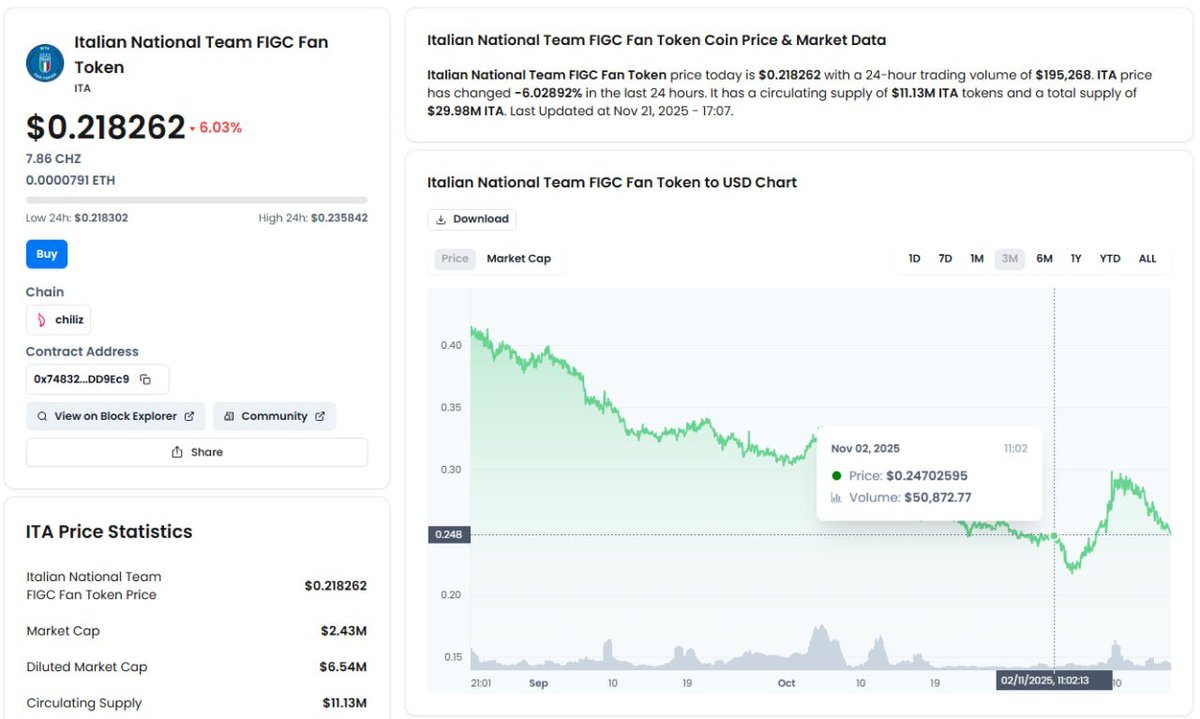
Task: Click the Low 24h value $0.218302
Action: [101, 217]
